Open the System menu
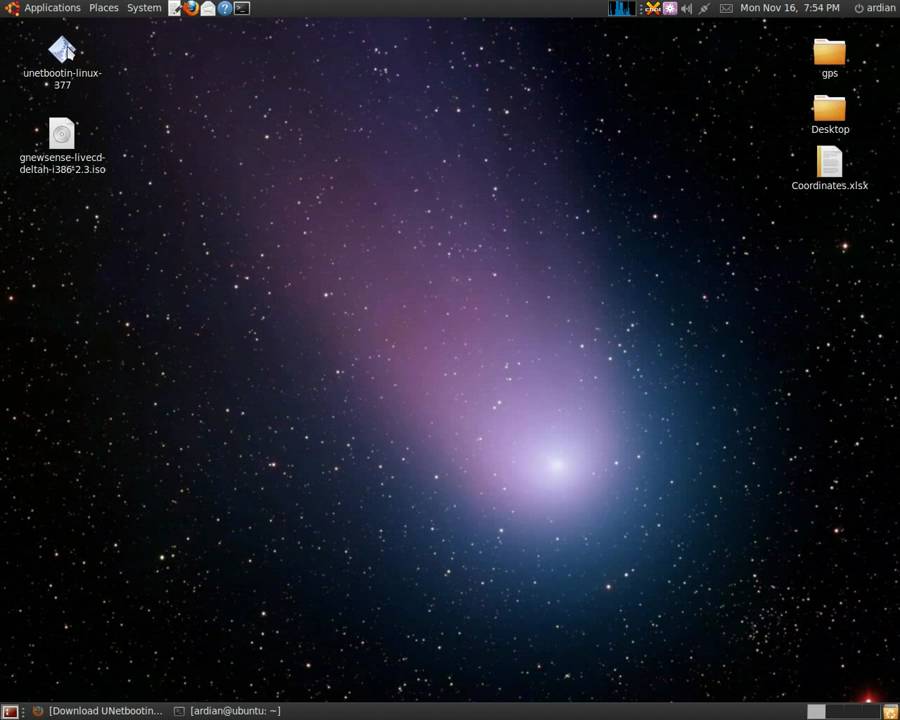Image resolution: width=900 pixels, height=720 pixels. [x=144, y=8]
